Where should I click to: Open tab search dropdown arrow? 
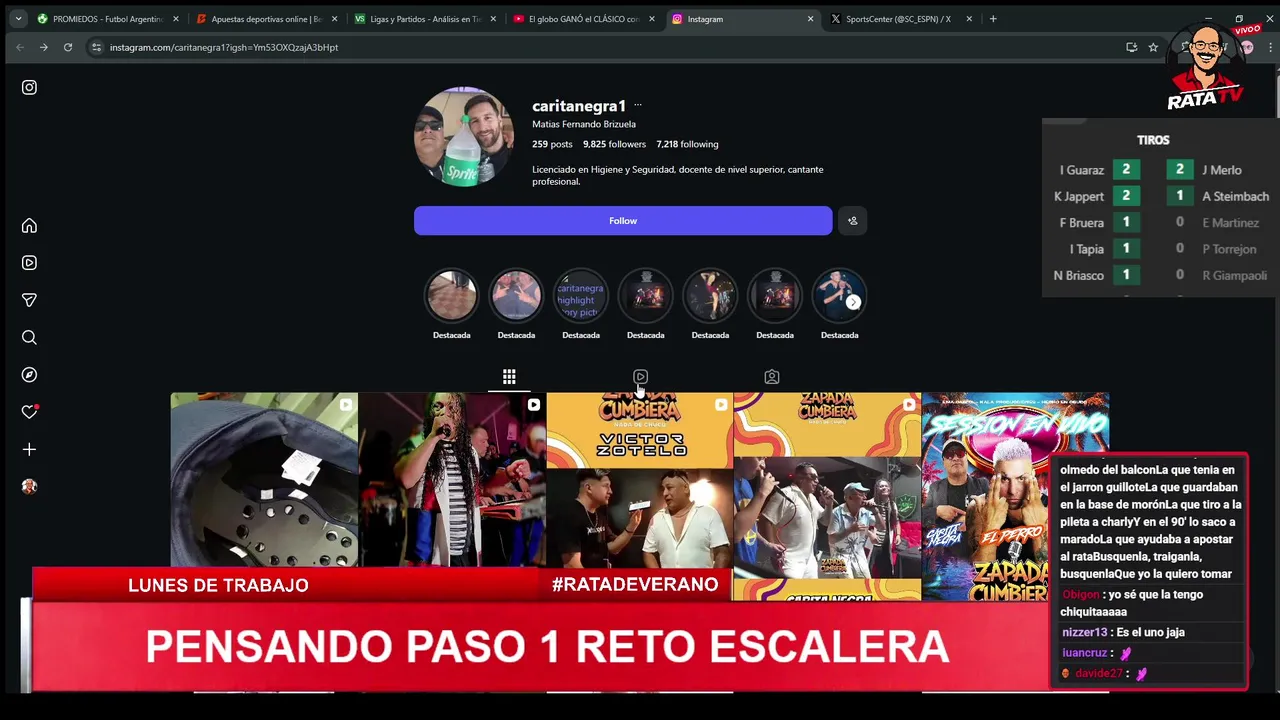(18, 19)
